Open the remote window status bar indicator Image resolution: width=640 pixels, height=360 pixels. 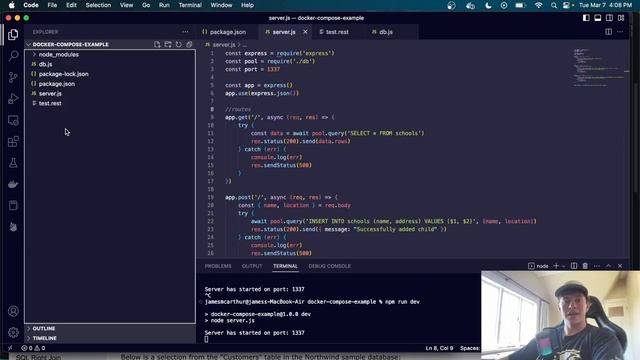tap(10, 348)
